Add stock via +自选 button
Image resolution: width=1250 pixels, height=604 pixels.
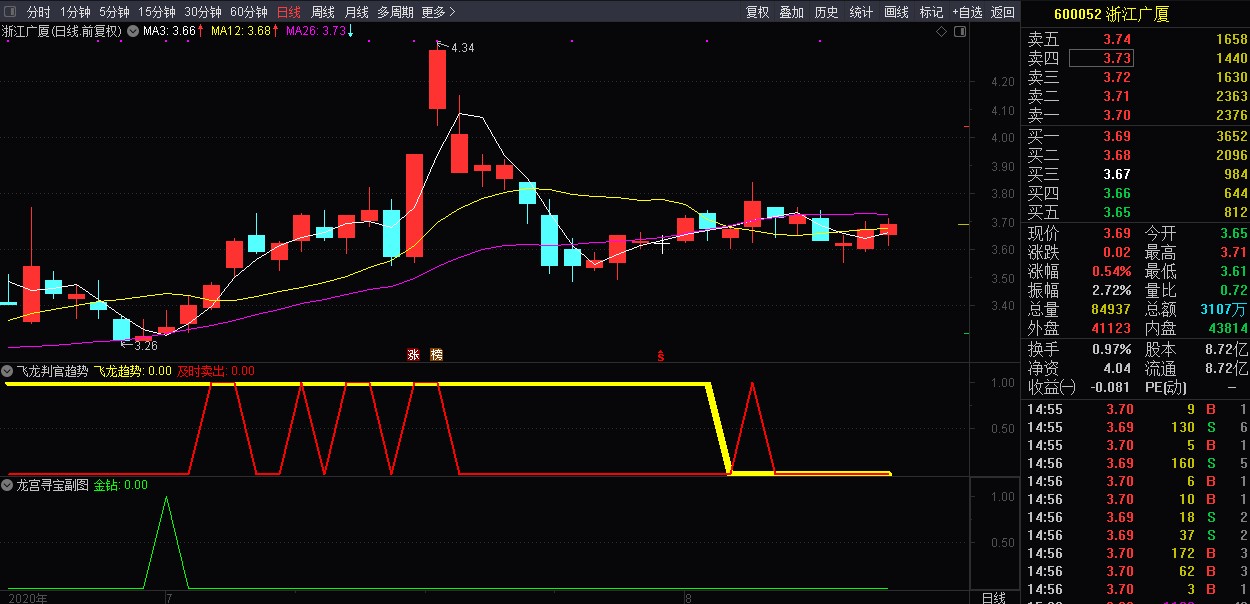(967, 12)
